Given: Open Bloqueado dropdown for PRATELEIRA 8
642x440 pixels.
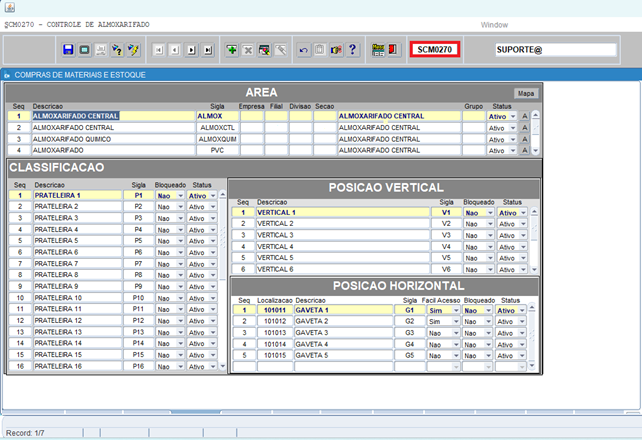Looking at the screenshot, I should pyautogui.click(x=180, y=275).
